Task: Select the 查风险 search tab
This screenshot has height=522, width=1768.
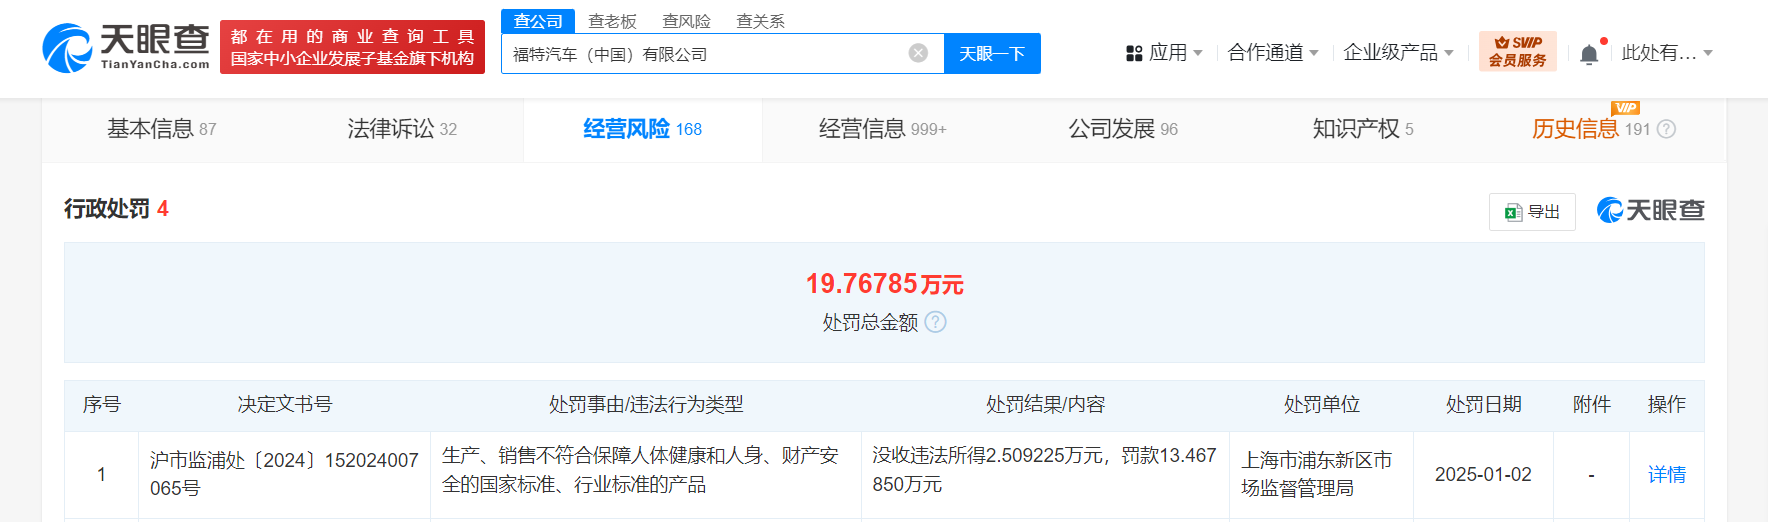Action: [x=686, y=21]
